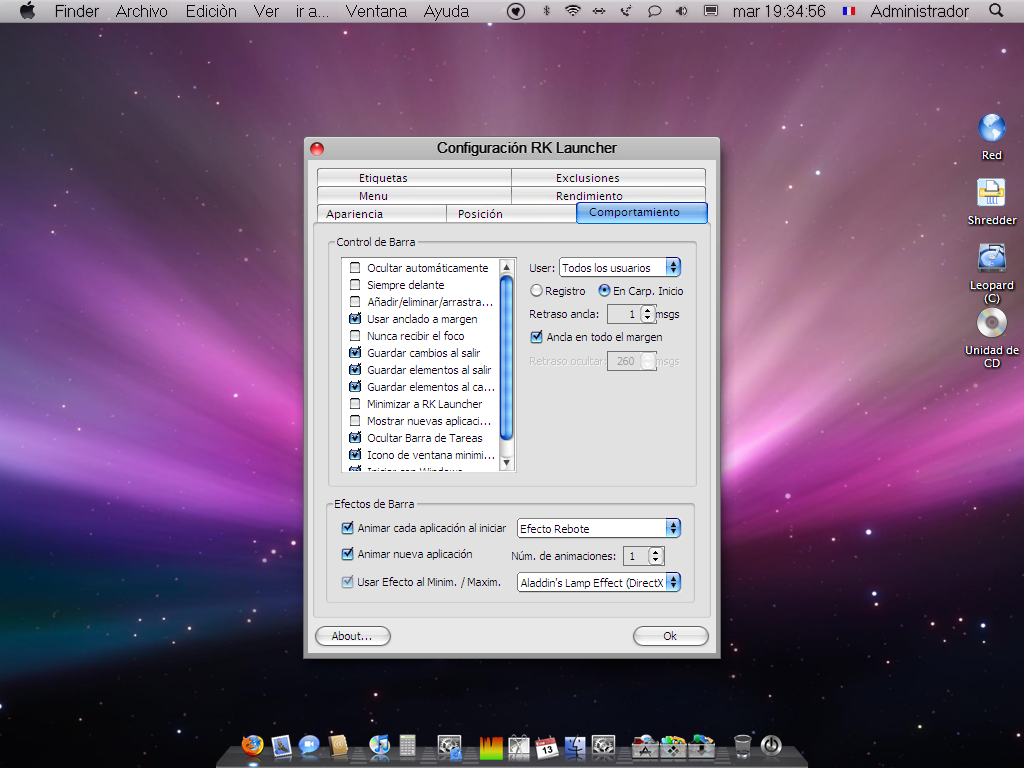This screenshot has height=768, width=1024.
Task: Toggle Animar nueva aplicación checkbox
Action: point(347,554)
